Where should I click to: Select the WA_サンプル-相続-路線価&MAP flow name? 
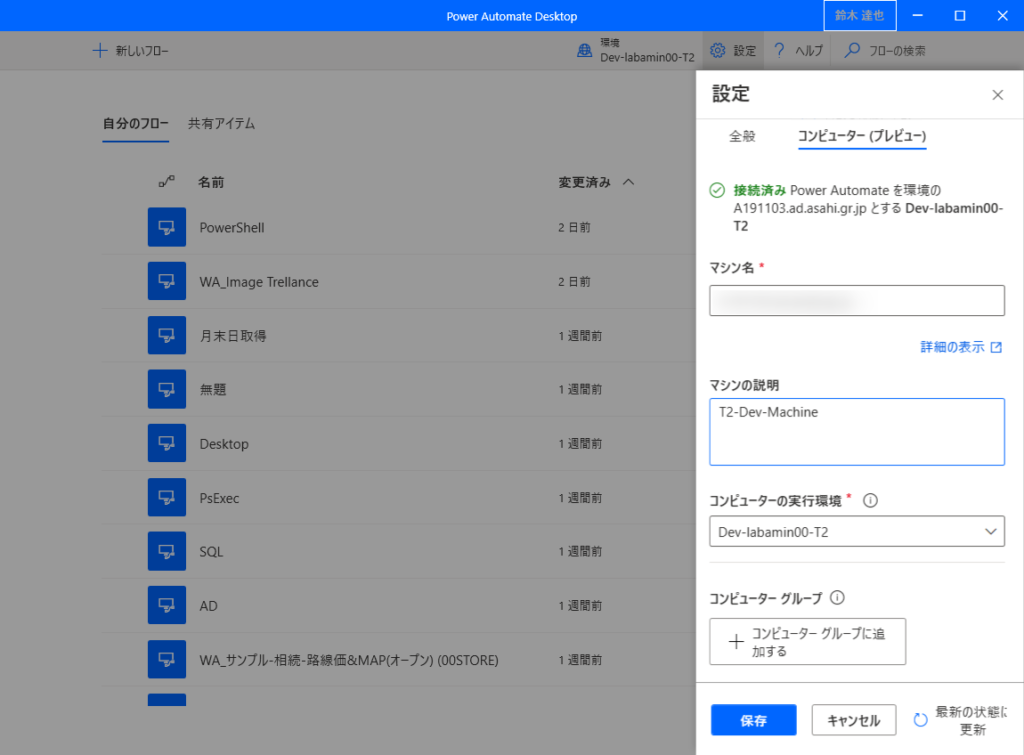point(349,660)
